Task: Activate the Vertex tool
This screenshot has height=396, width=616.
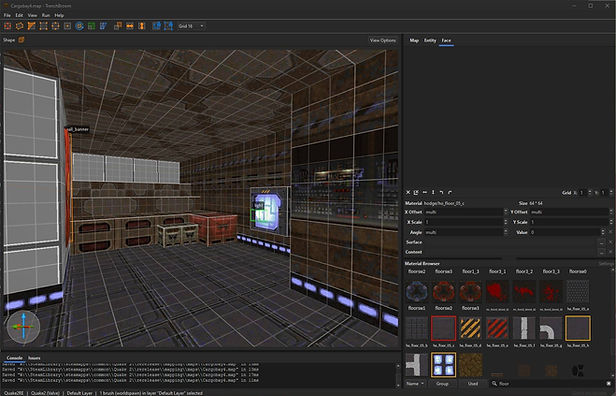Action: point(44,26)
